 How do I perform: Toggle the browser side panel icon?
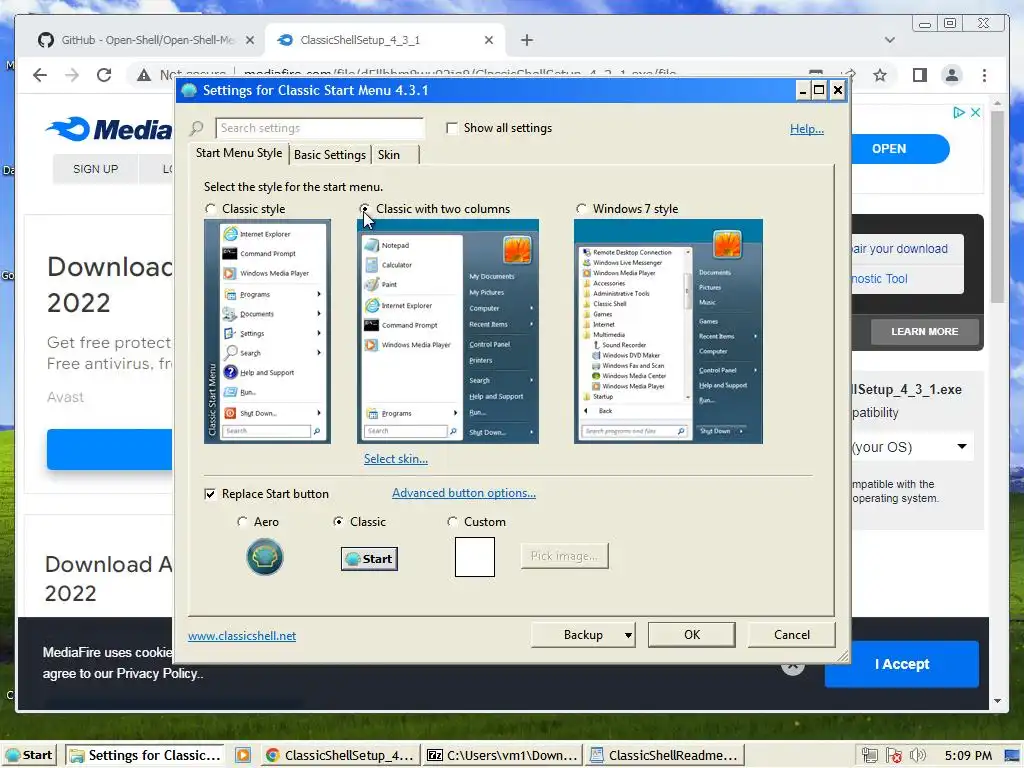point(920,75)
